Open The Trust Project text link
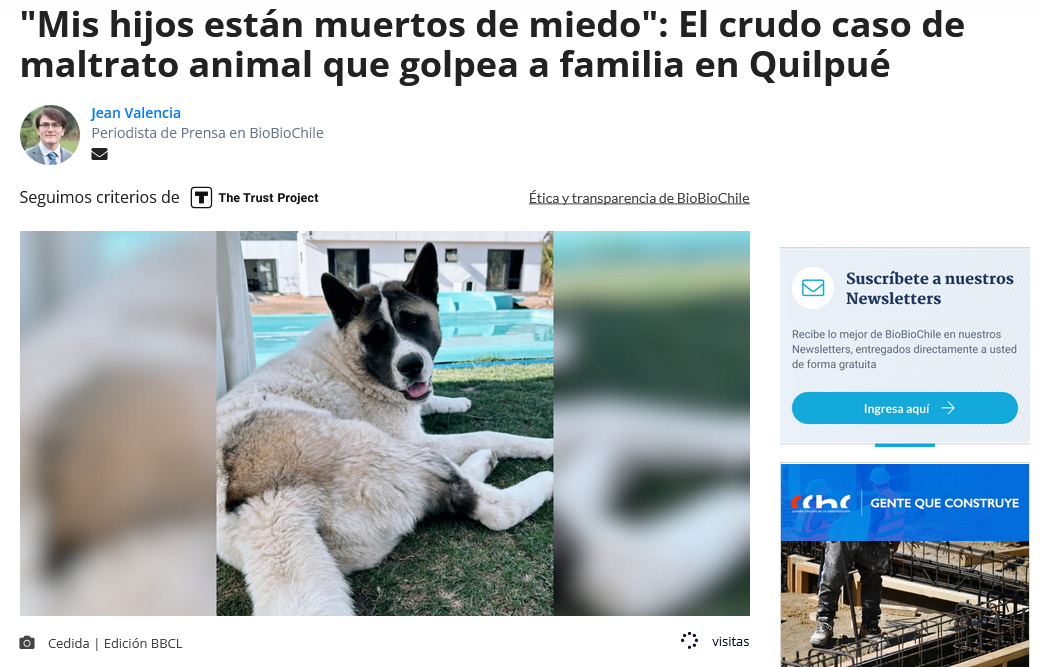The height and width of the screenshot is (667, 1040). pos(268,198)
